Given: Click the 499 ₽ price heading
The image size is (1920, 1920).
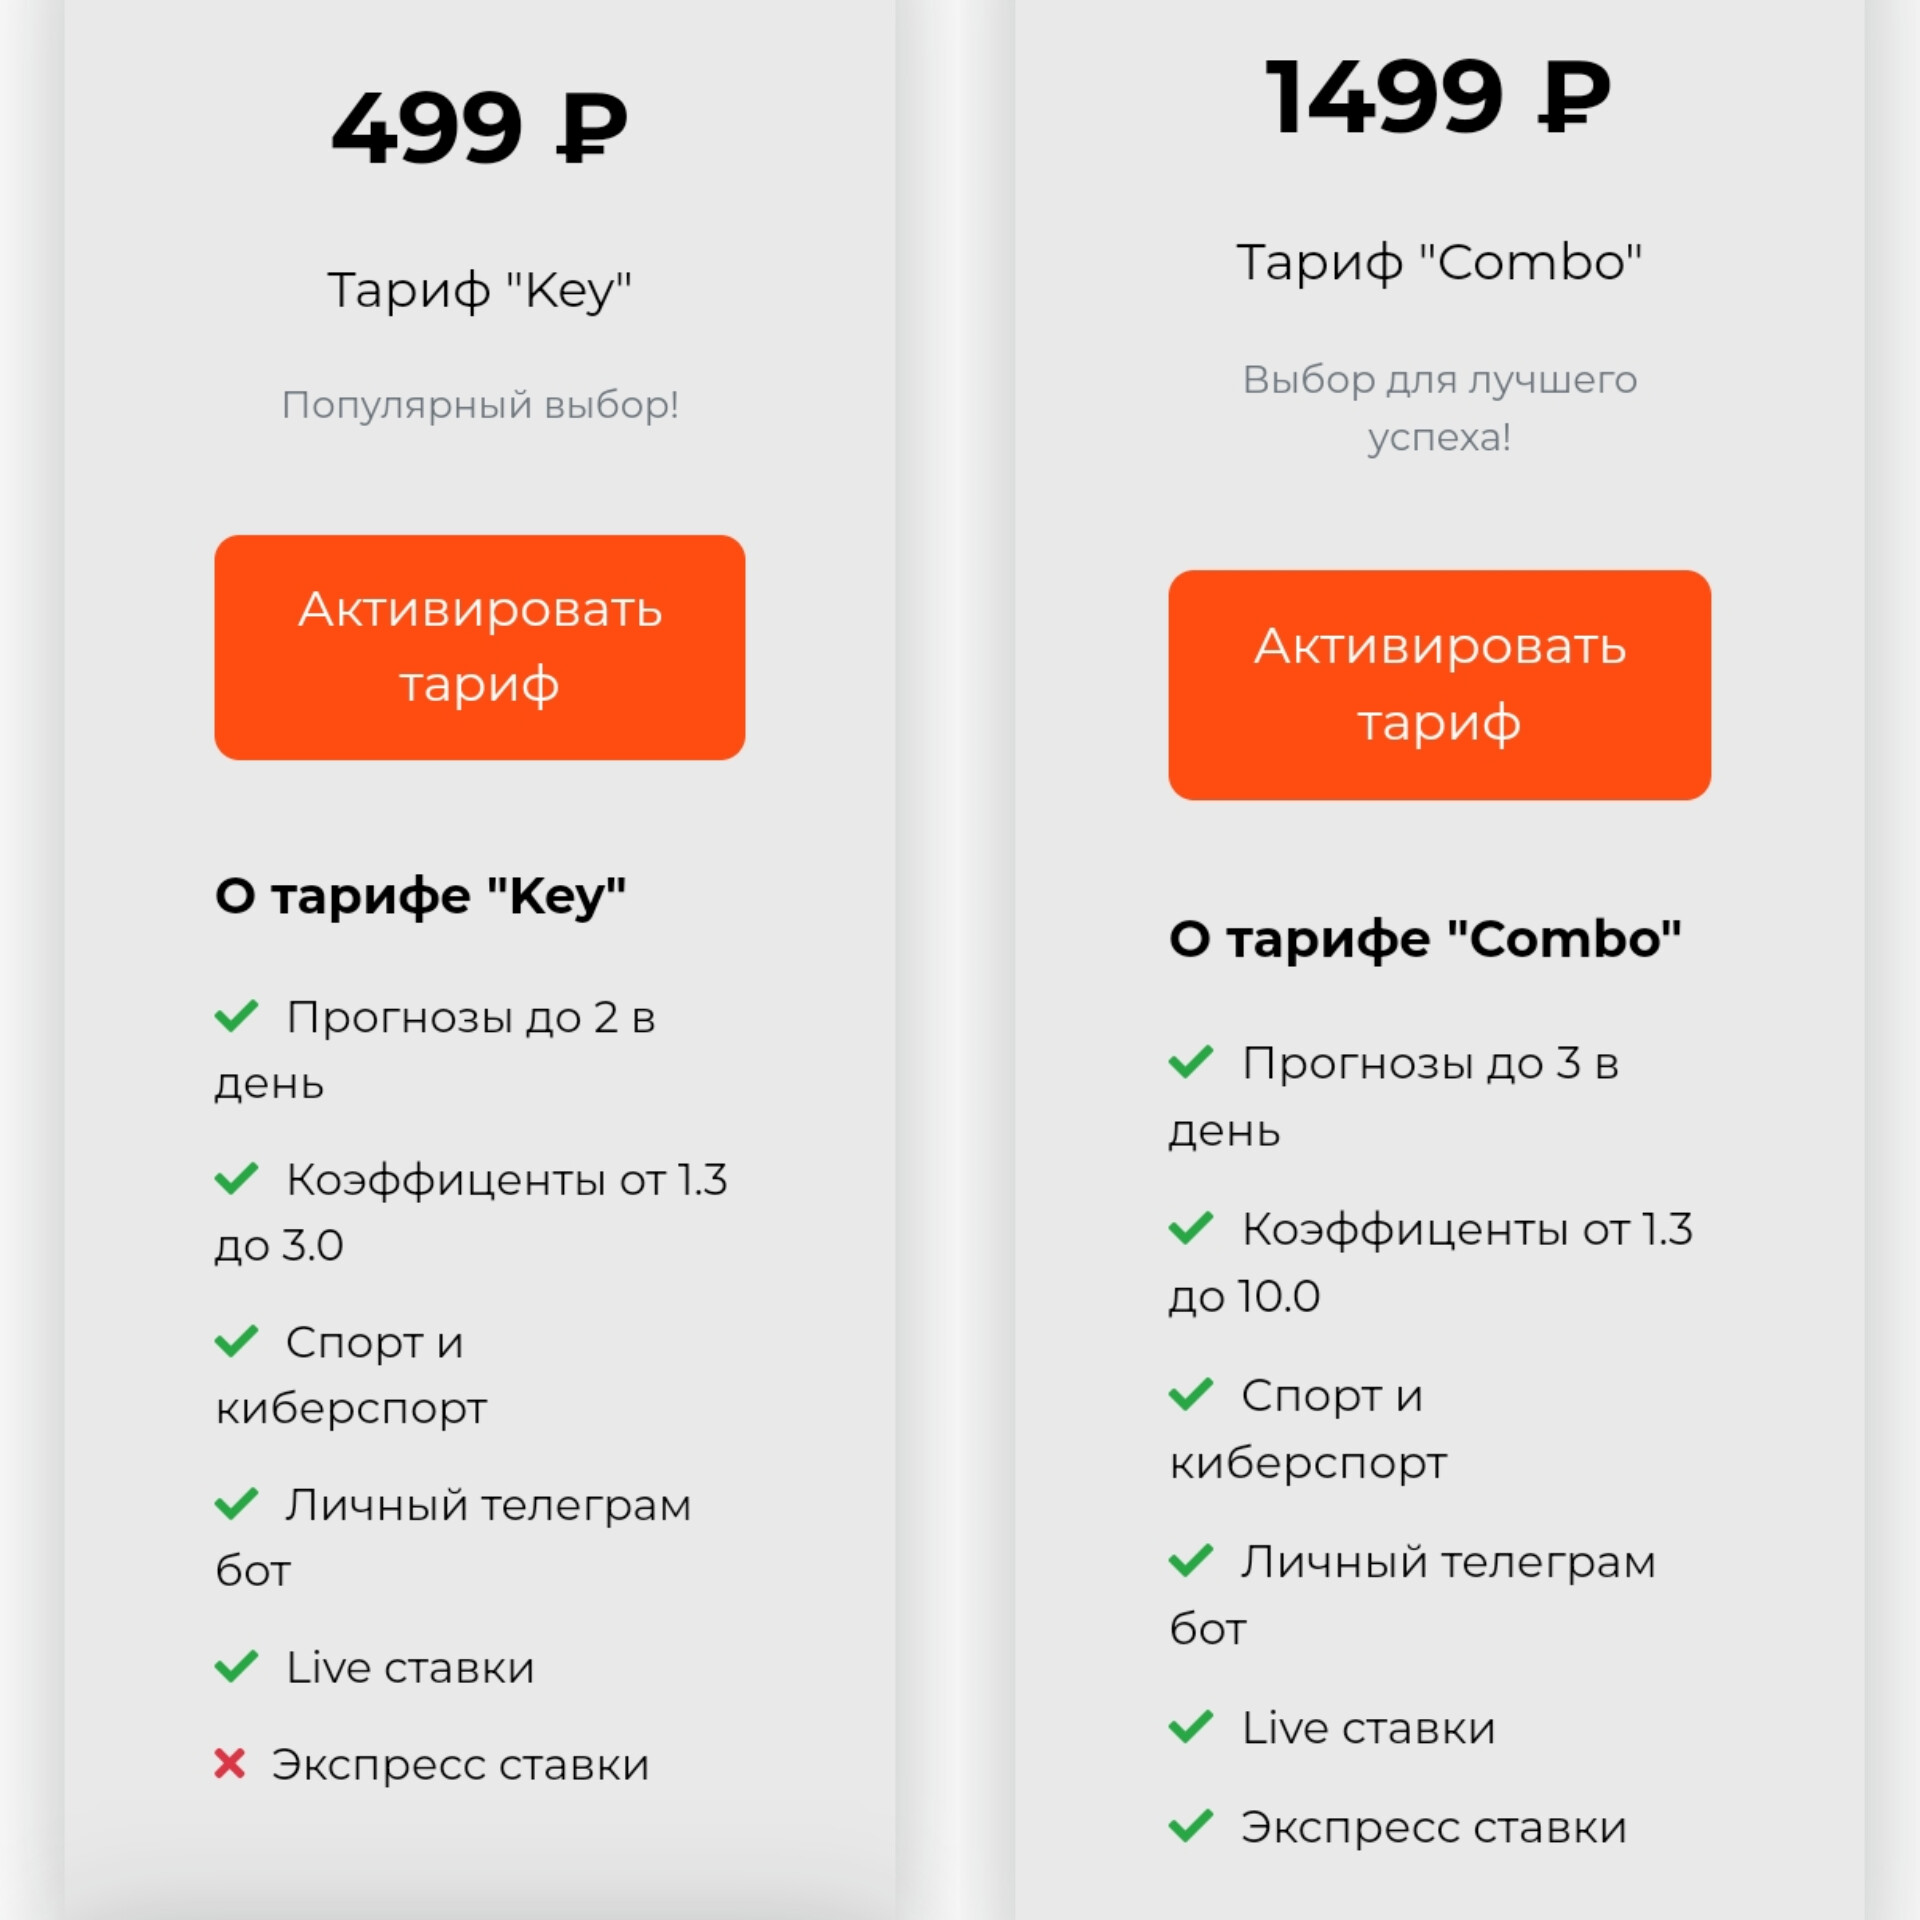Looking at the screenshot, I should pyautogui.click(x=479, y=128).
